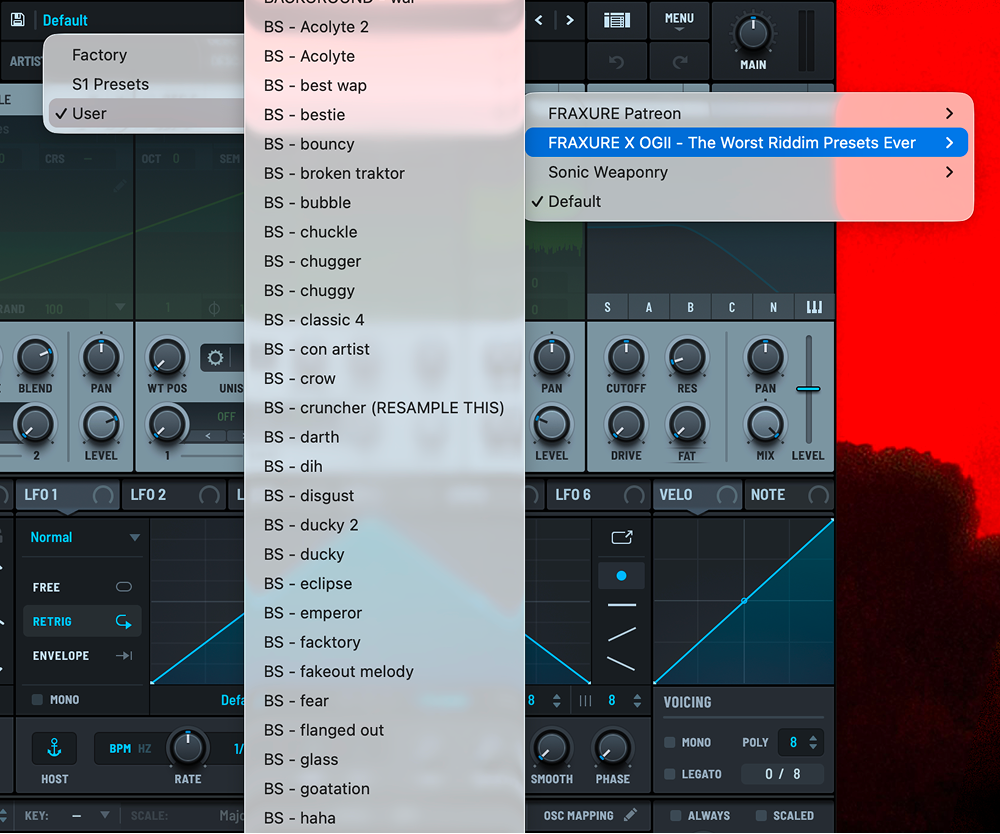
Task: Open the preset browser list icon
Action: tap(617, 20)
